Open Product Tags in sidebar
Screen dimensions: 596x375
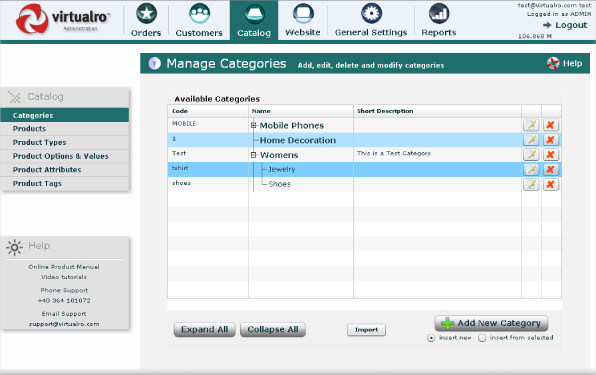click(x=65, y=184)
